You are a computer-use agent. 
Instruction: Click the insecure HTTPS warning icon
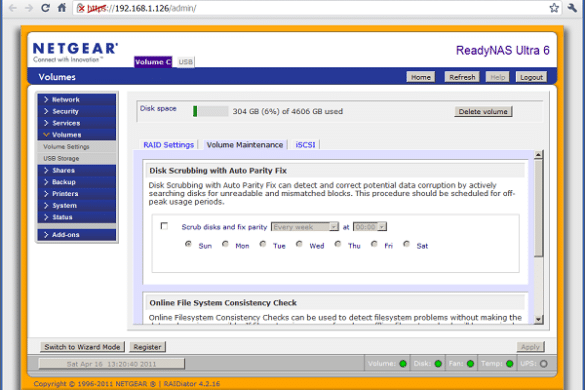81,8
